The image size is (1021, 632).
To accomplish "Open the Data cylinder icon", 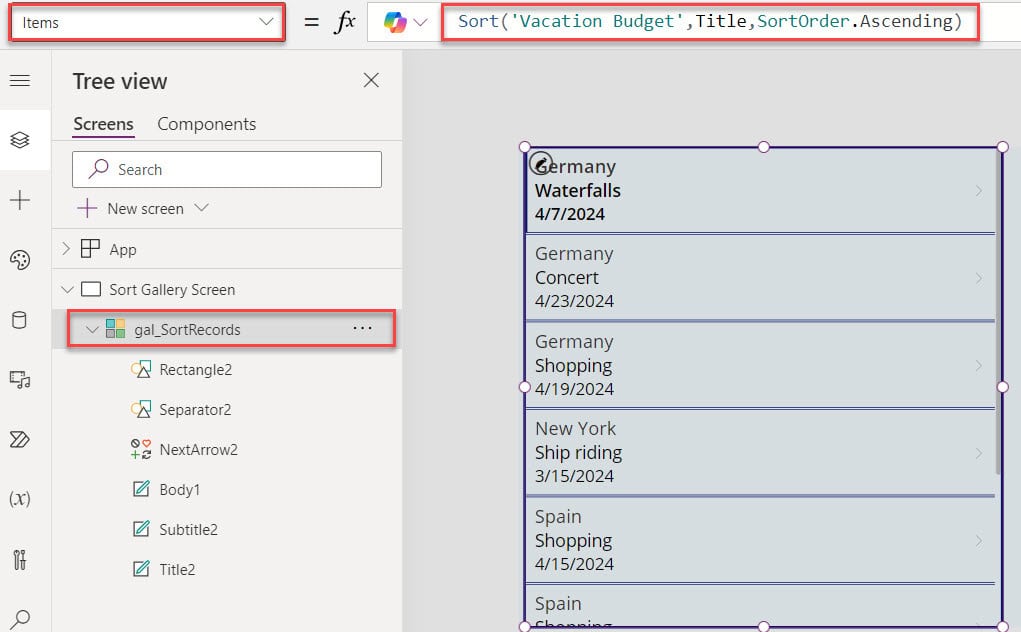I will [20, 320].
